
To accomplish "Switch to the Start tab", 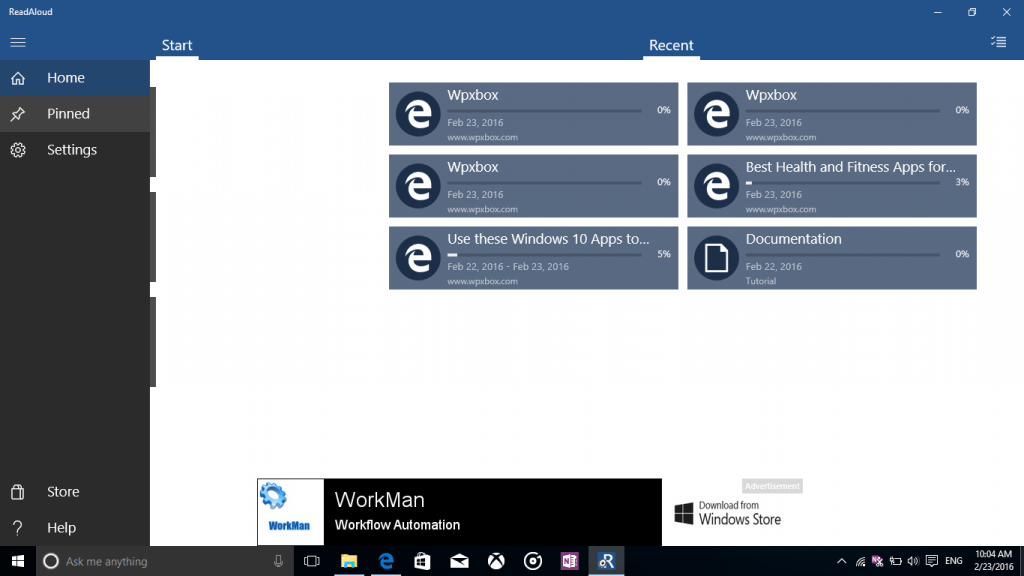I will (x=177, y=45).
